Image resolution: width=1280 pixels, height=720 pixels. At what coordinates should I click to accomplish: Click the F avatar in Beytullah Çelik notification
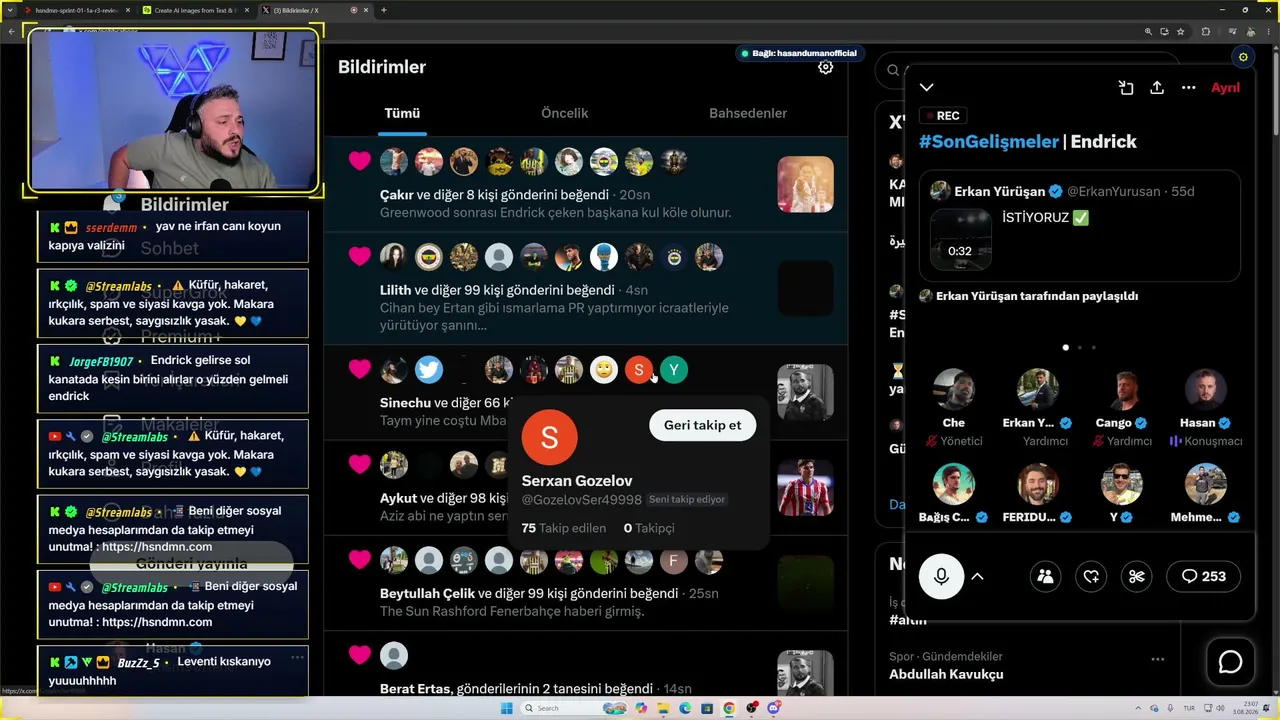click(x=674, y=561)
